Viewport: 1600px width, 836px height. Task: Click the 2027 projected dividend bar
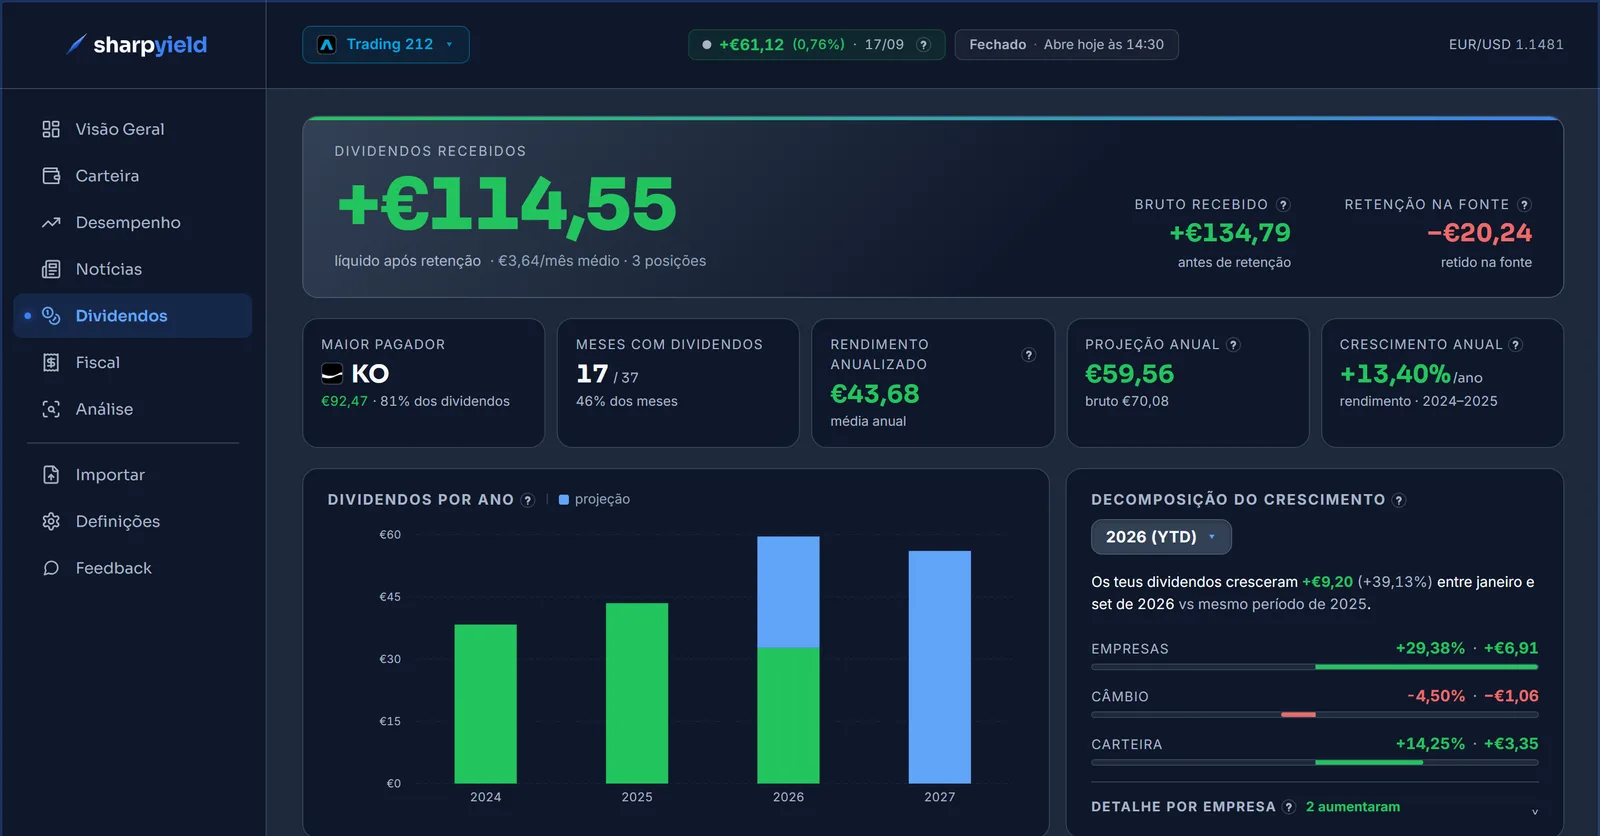pos(940,667)
